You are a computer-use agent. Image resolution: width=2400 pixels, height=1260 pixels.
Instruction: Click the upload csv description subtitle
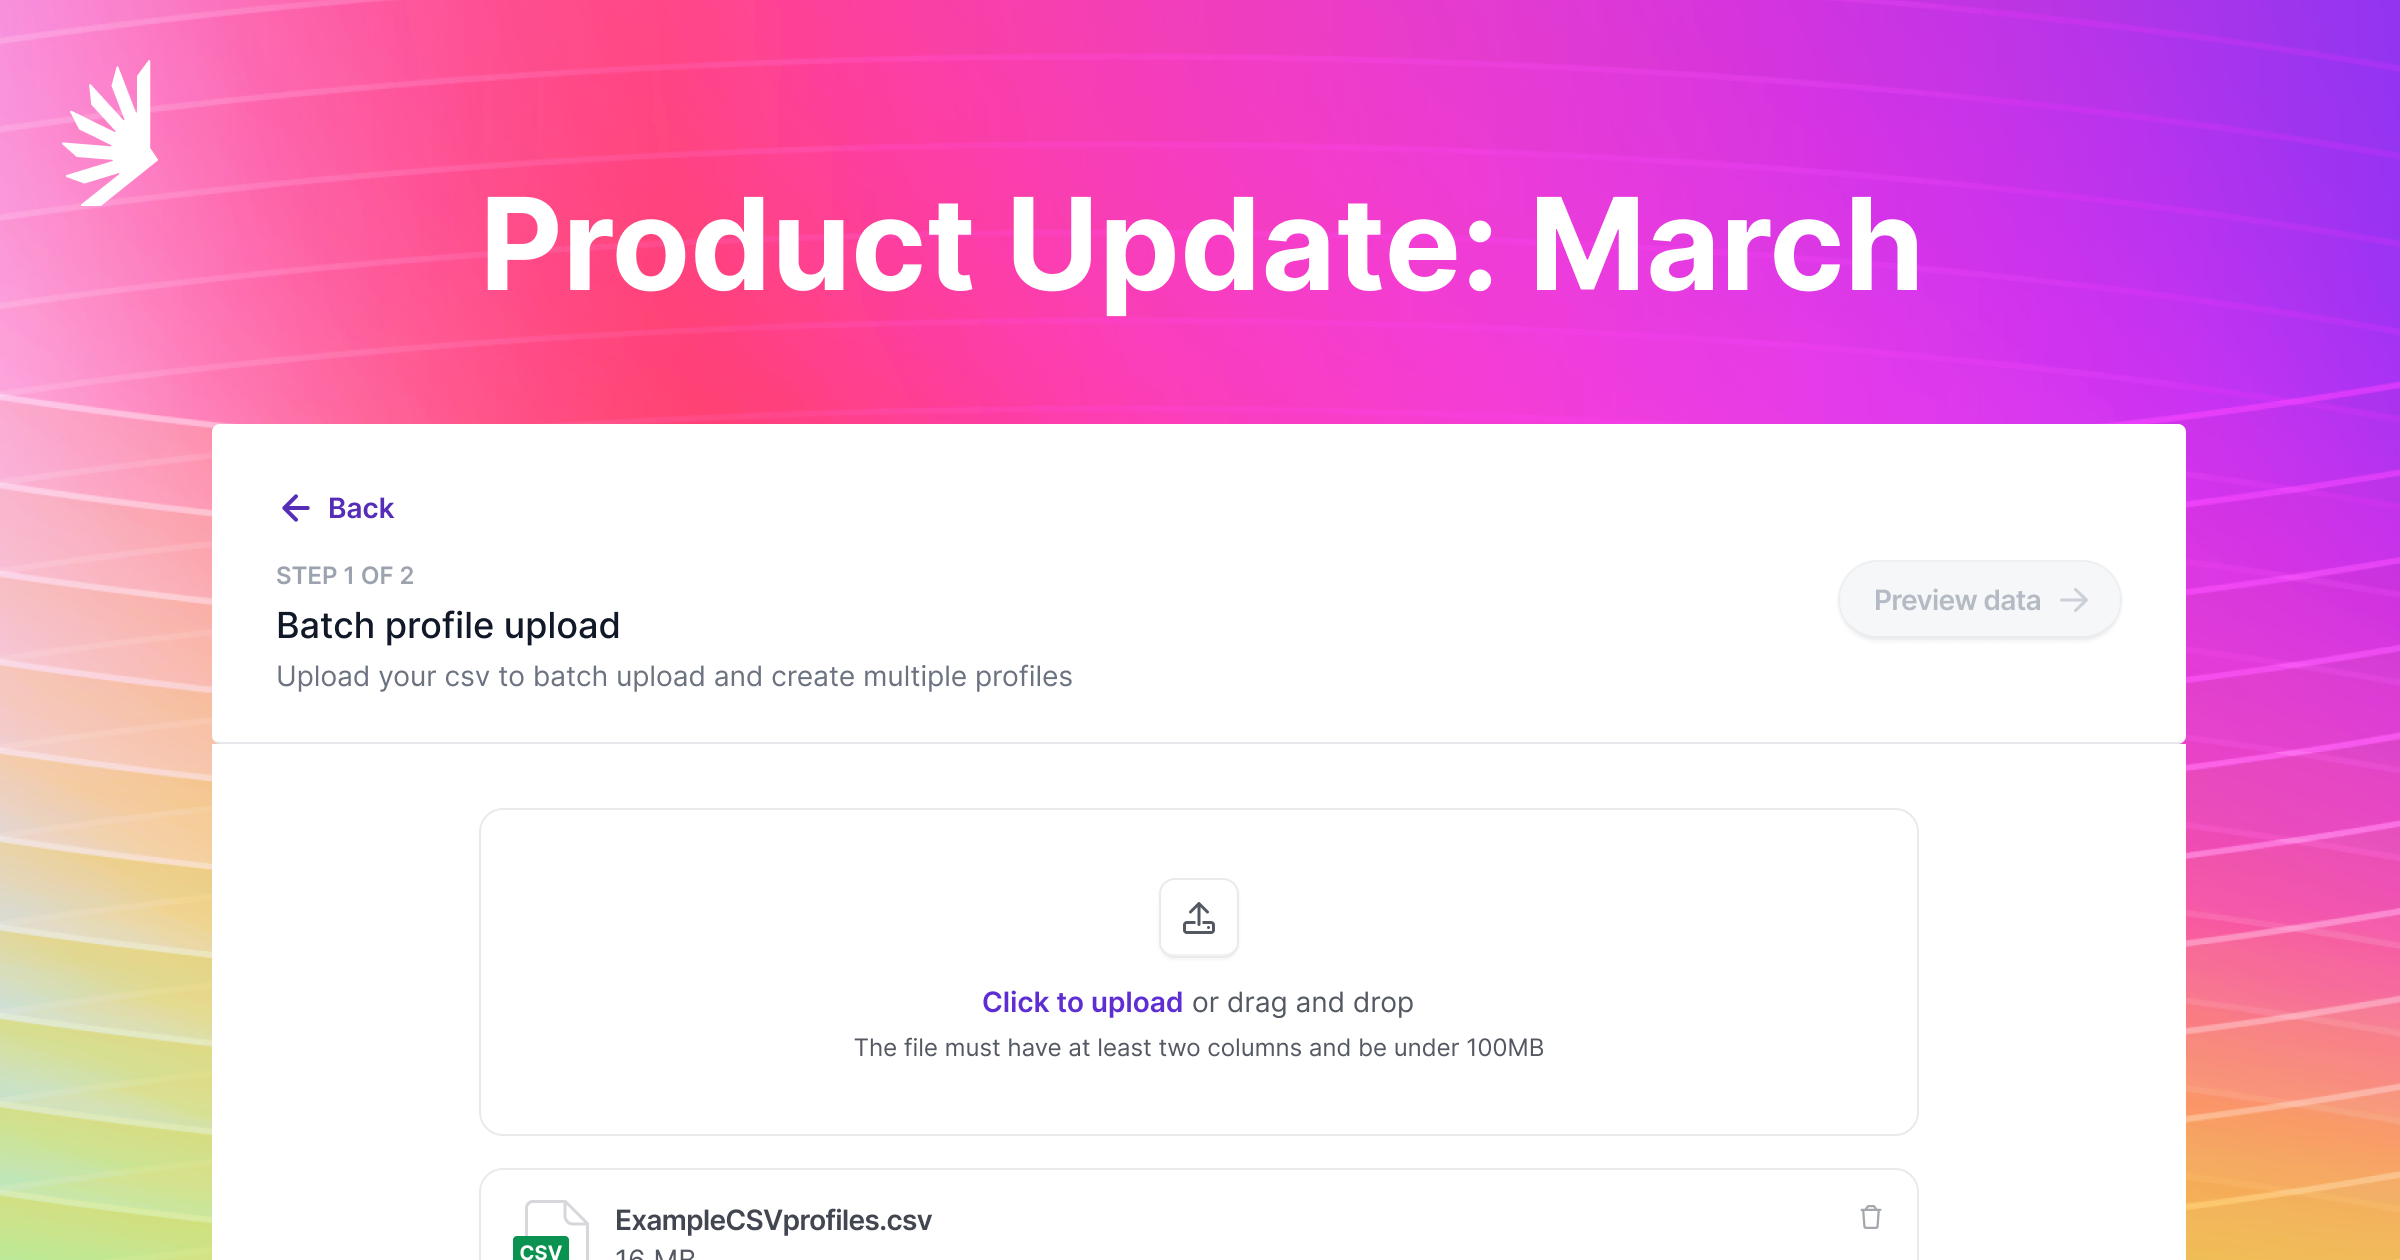(x=674, y=676)
